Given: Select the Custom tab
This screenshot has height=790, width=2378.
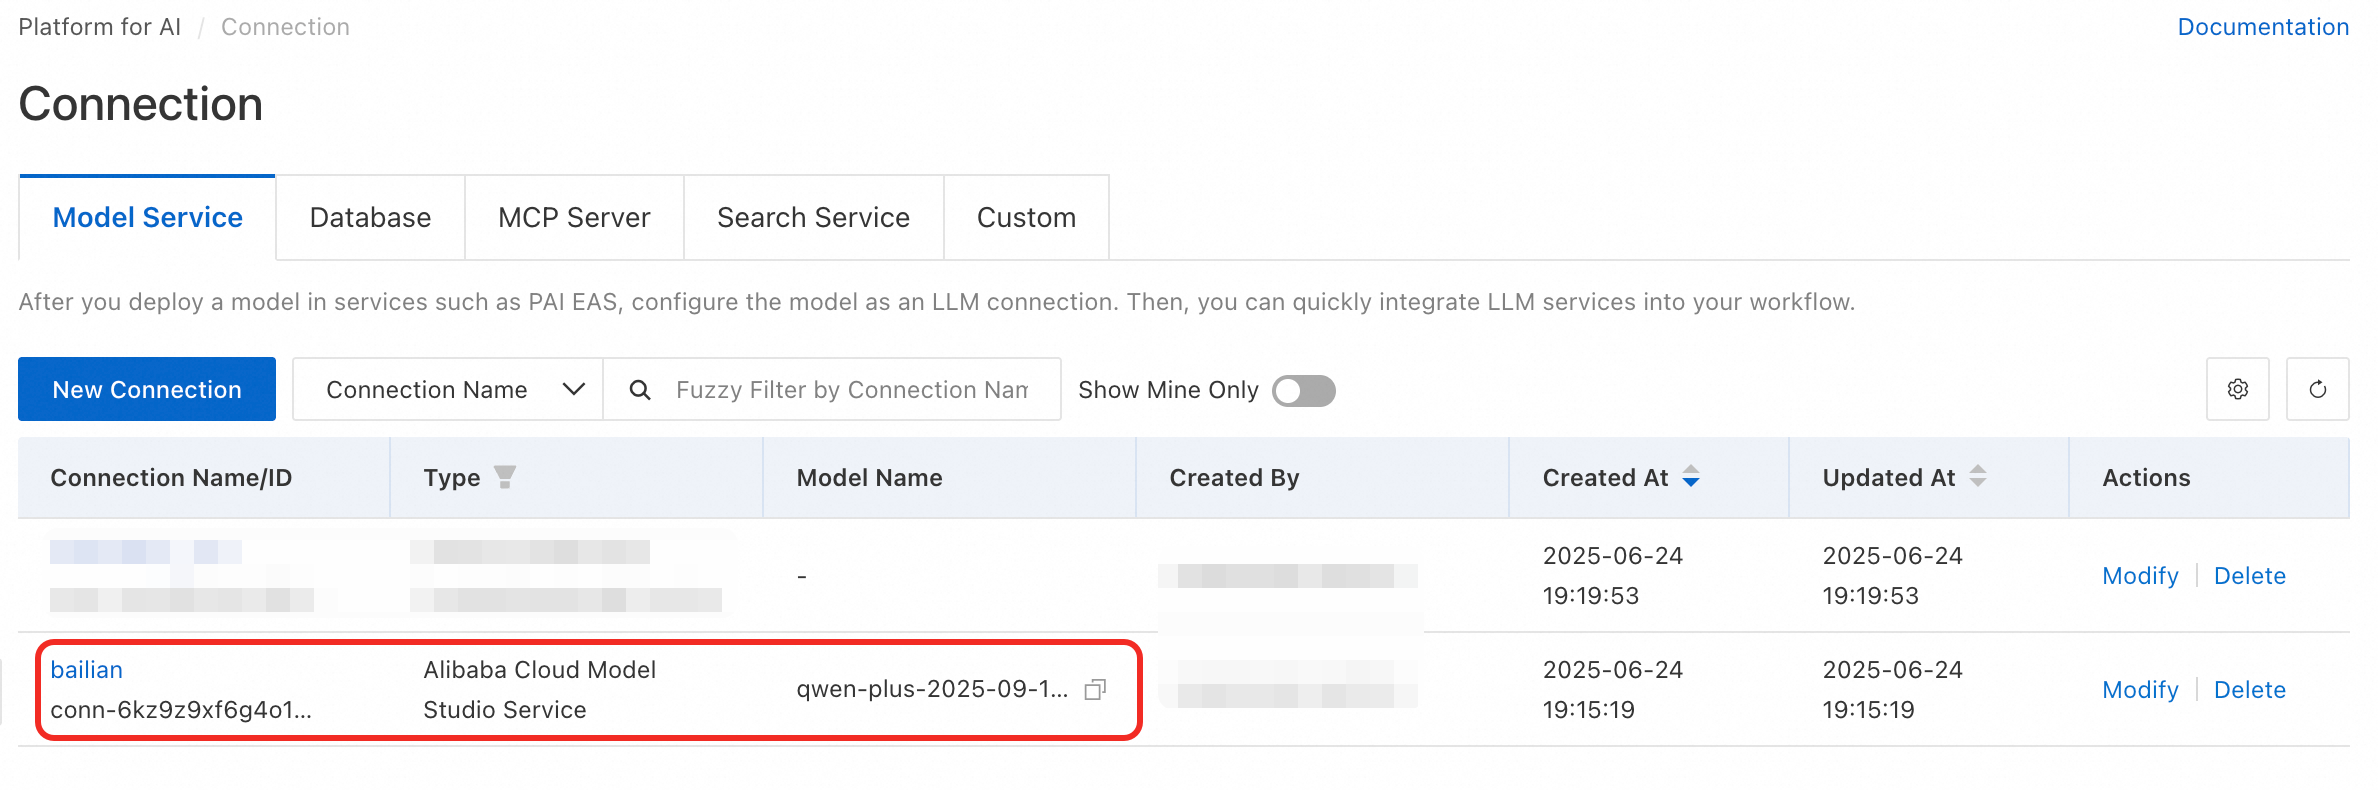Looking at the screenshot, I should (1026, 217).
